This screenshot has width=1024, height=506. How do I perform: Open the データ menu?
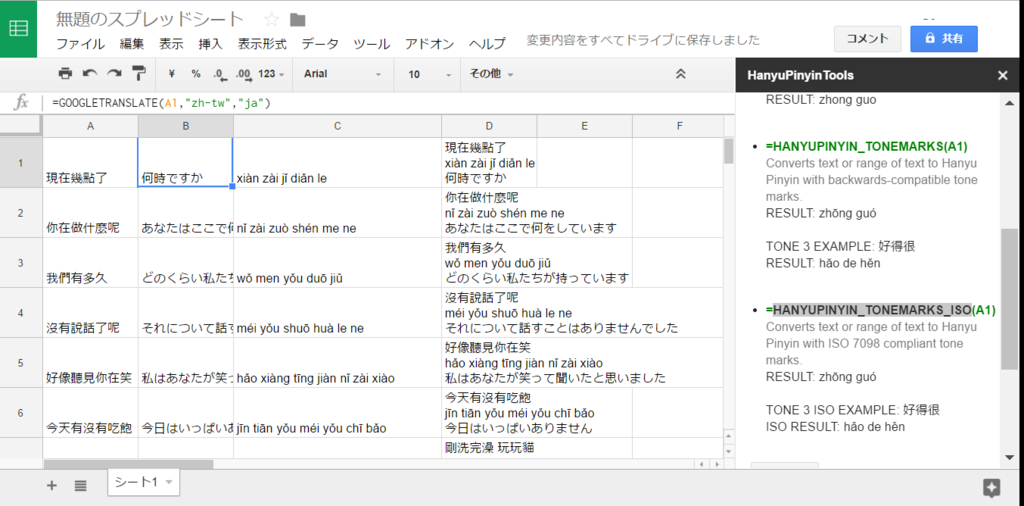[x=320, y=44]
